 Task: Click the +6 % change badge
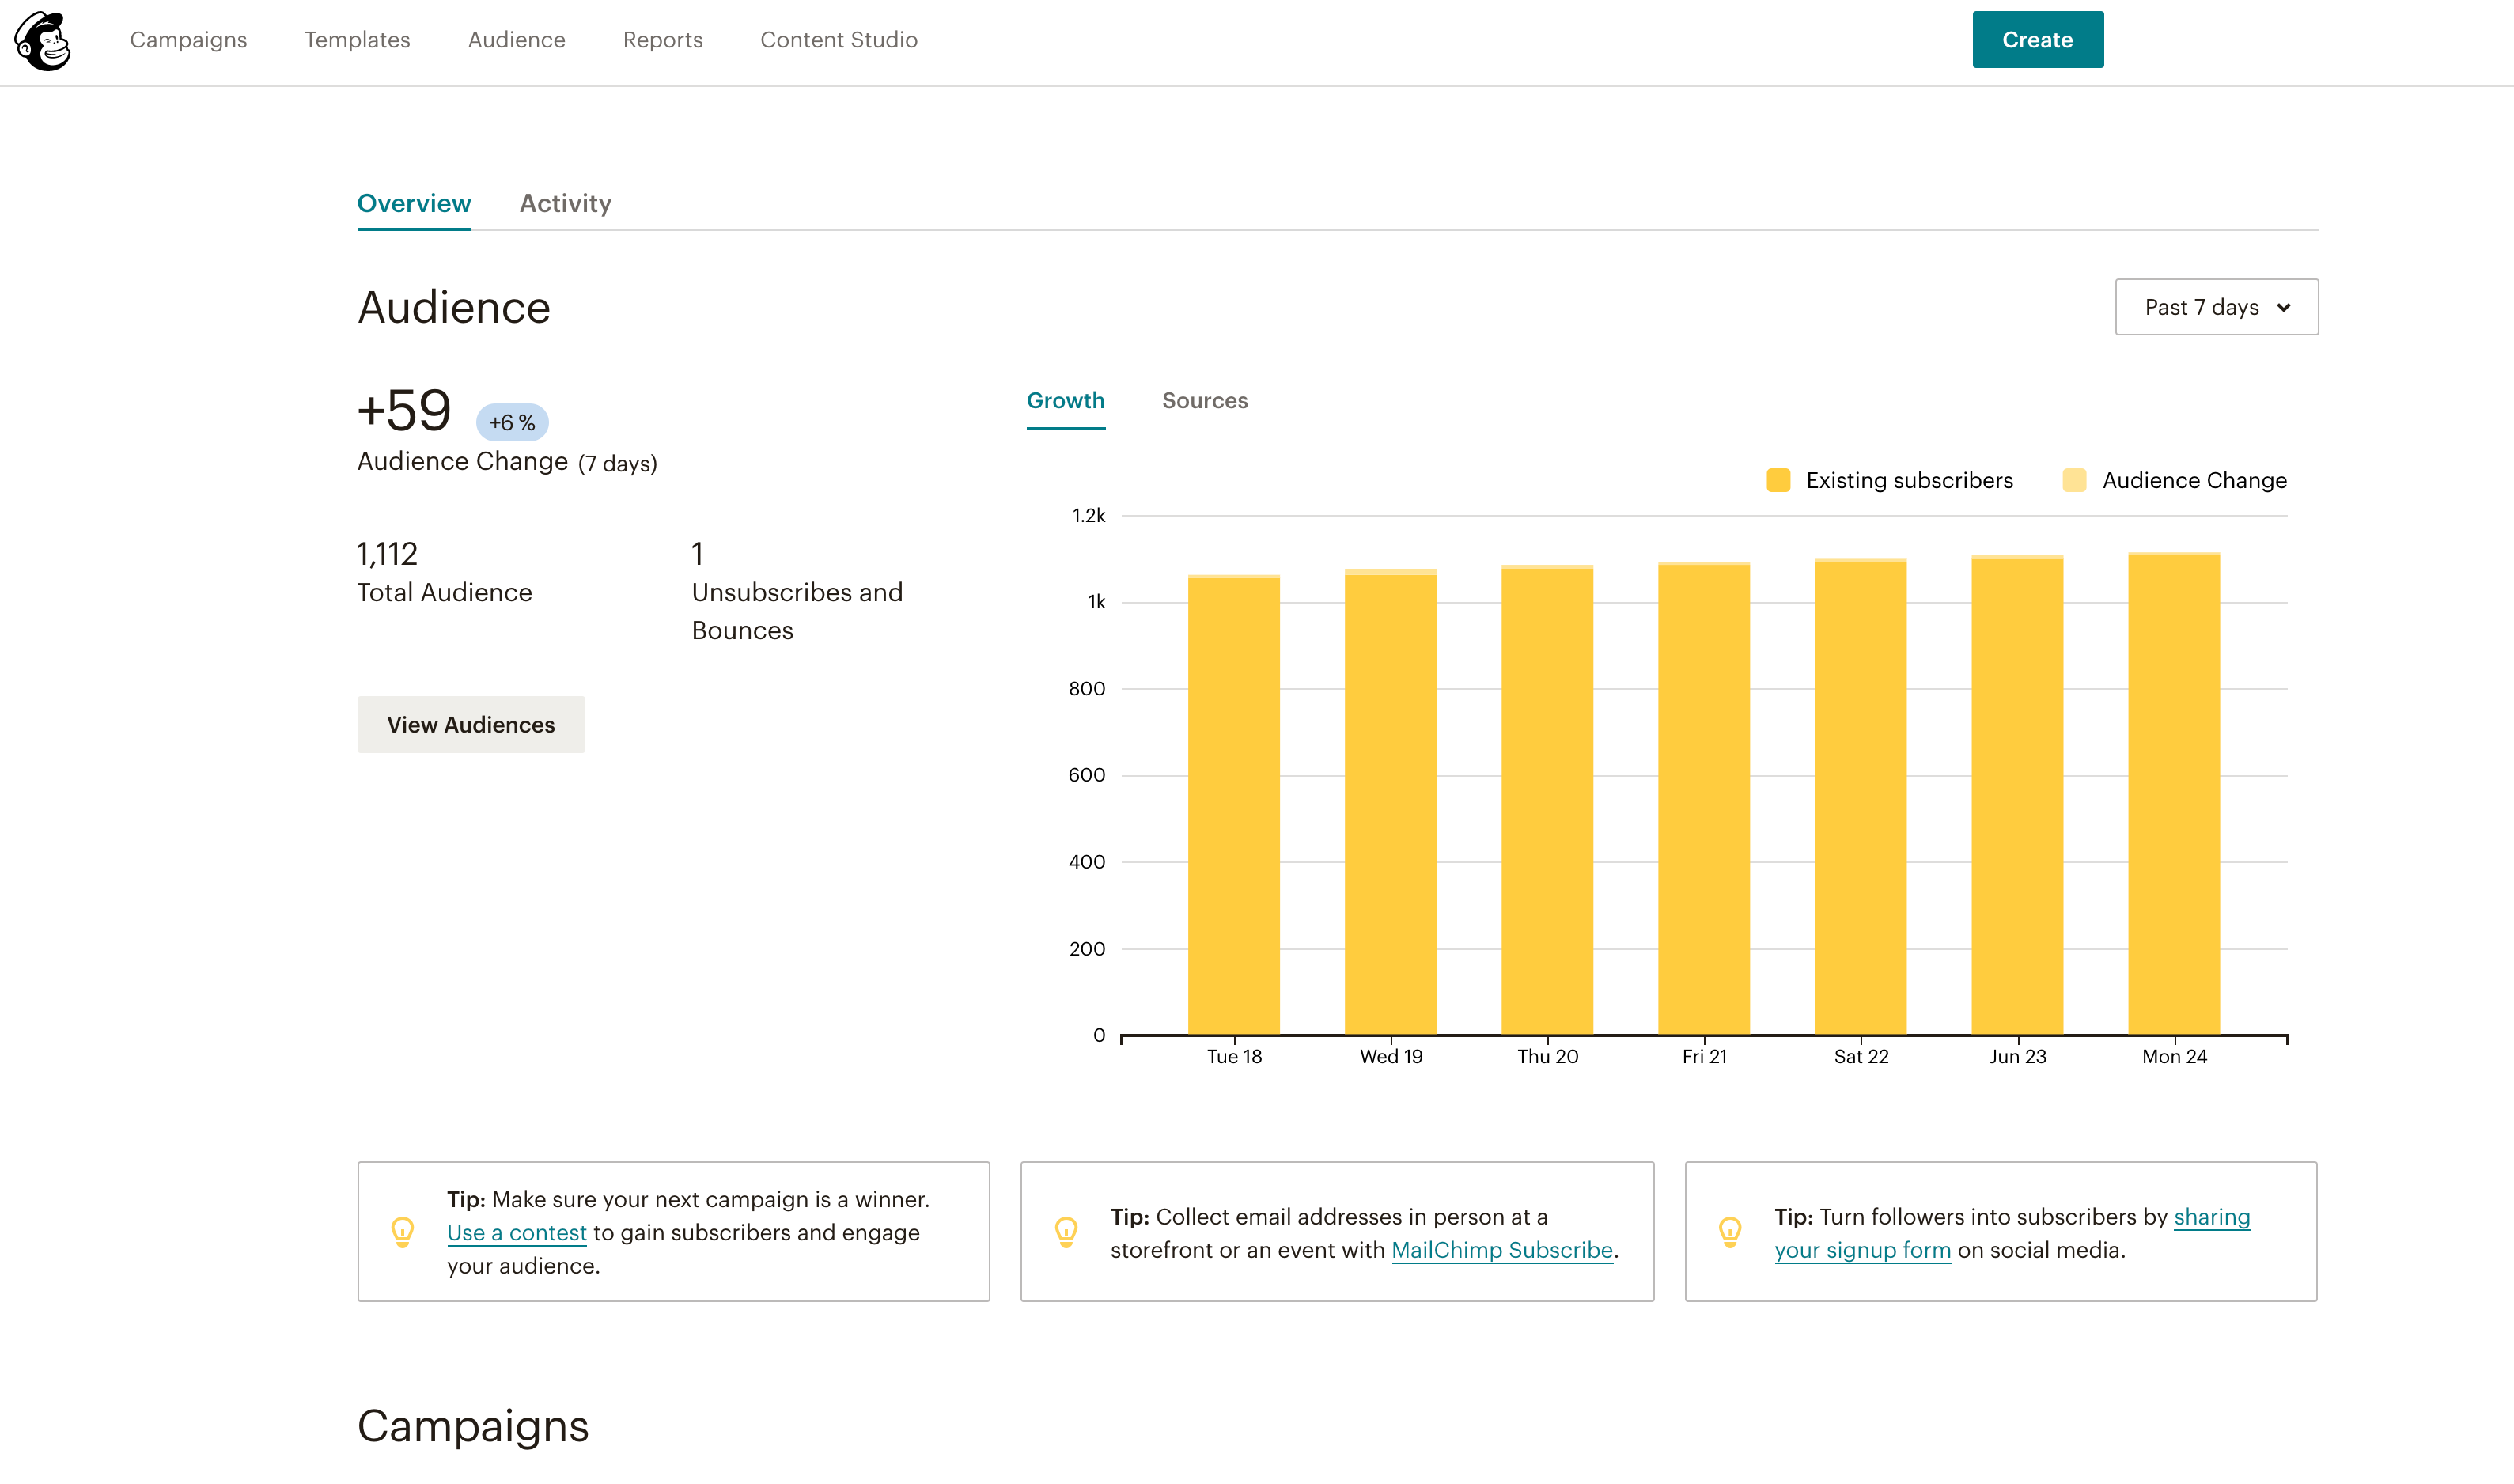click(512, 423)
